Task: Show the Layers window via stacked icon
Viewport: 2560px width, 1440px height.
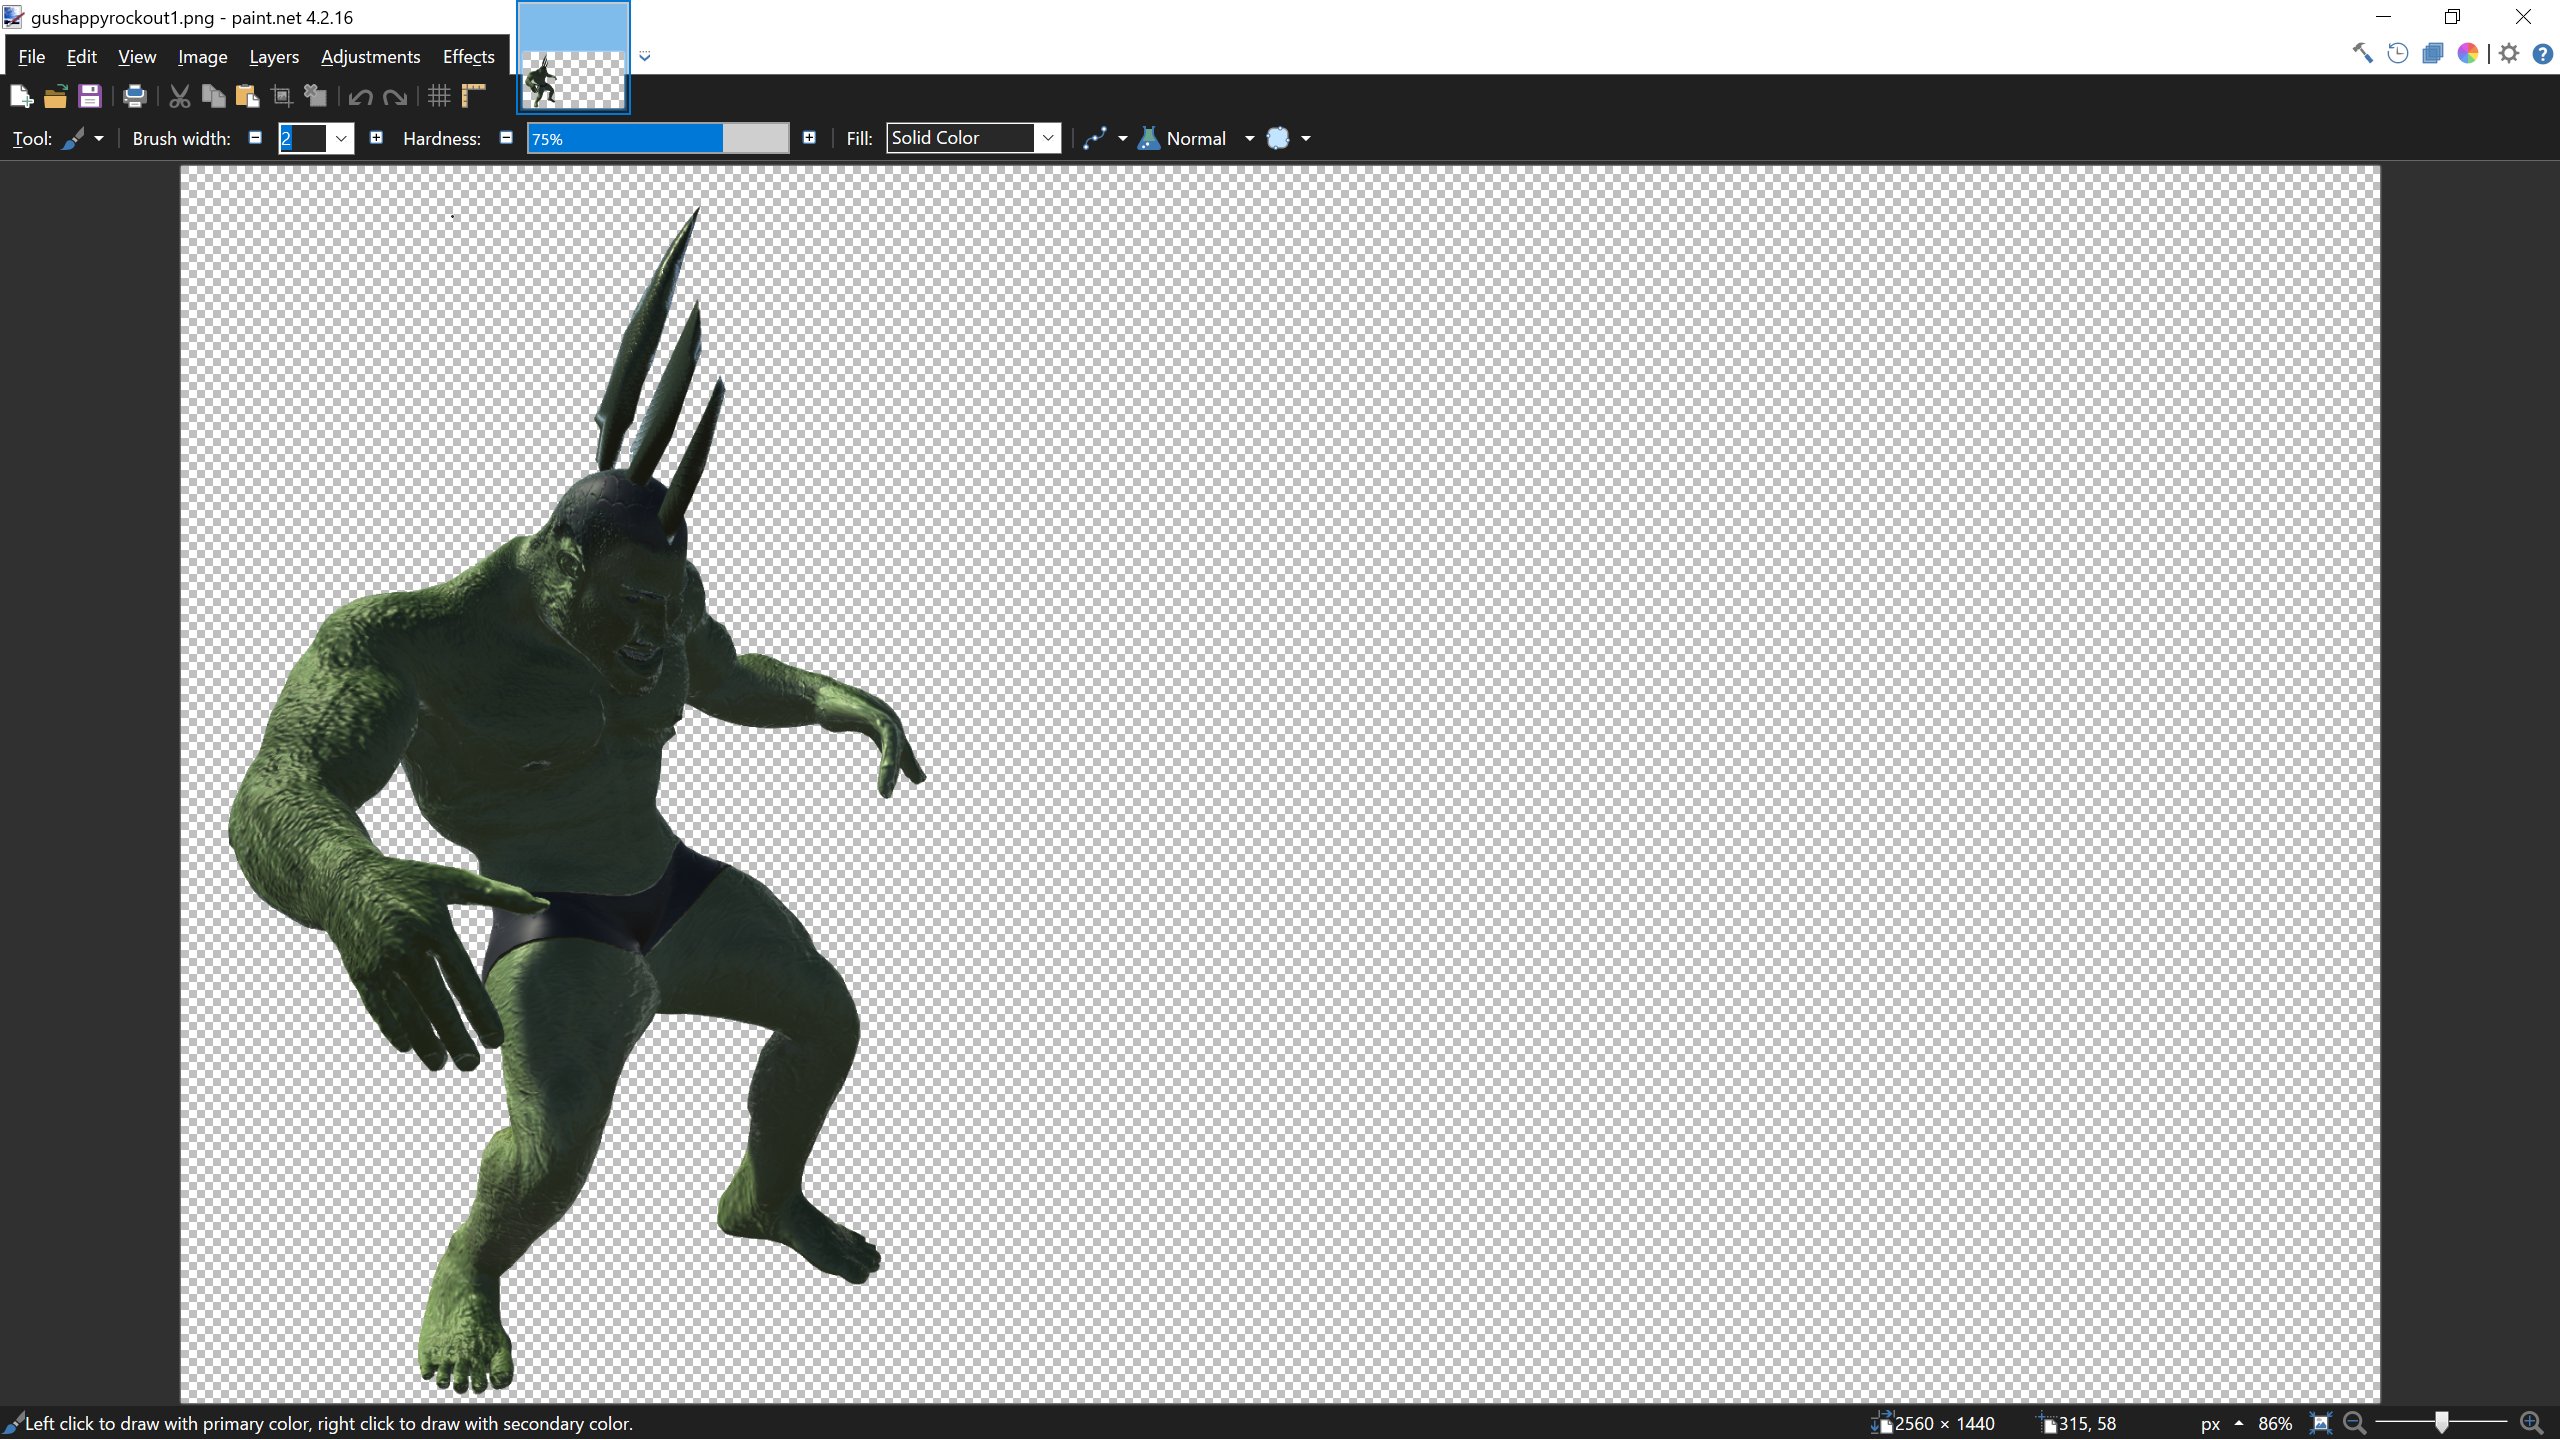Action: pos(2432,54)
